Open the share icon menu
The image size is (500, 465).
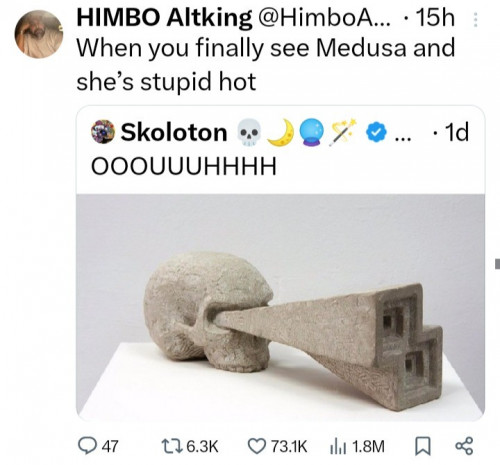pos(464,447)
